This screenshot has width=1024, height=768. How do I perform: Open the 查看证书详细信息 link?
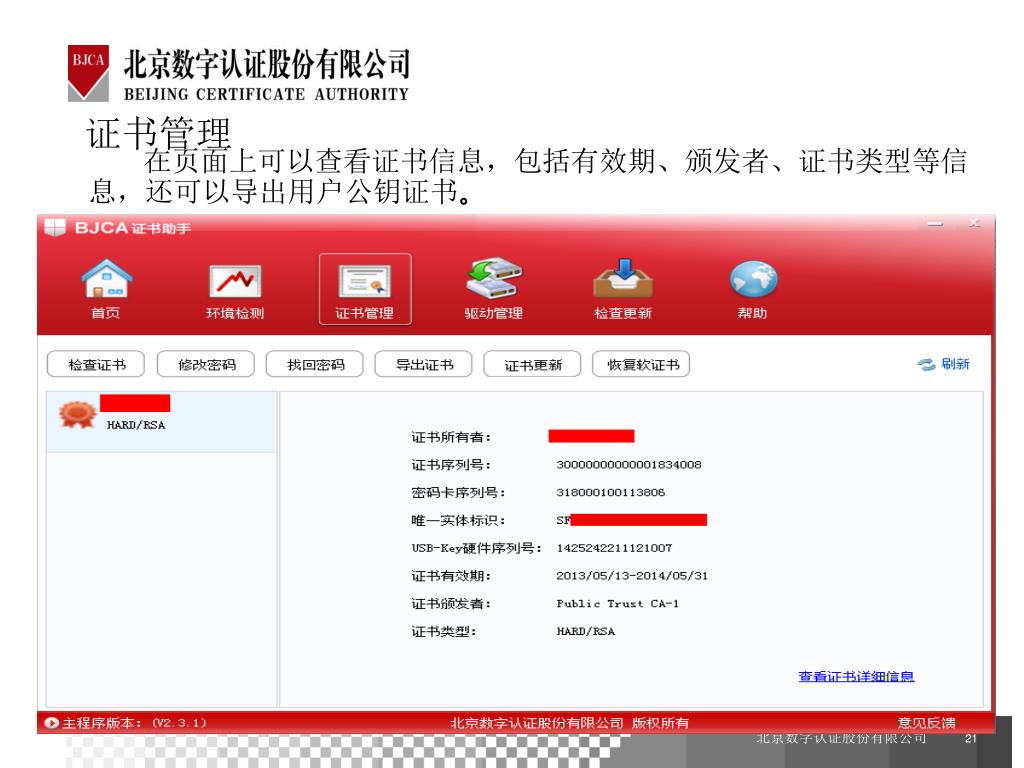coord(856,677)
